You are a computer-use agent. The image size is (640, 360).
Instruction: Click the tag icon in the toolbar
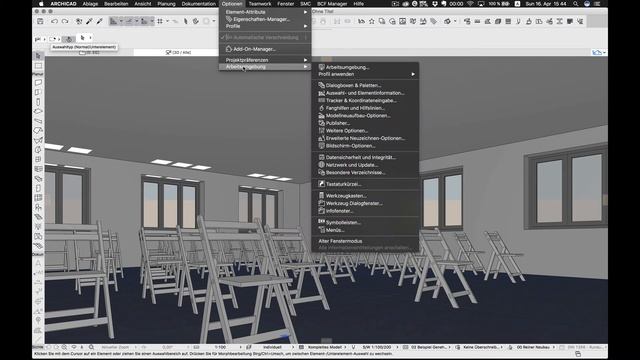point(433,21)
